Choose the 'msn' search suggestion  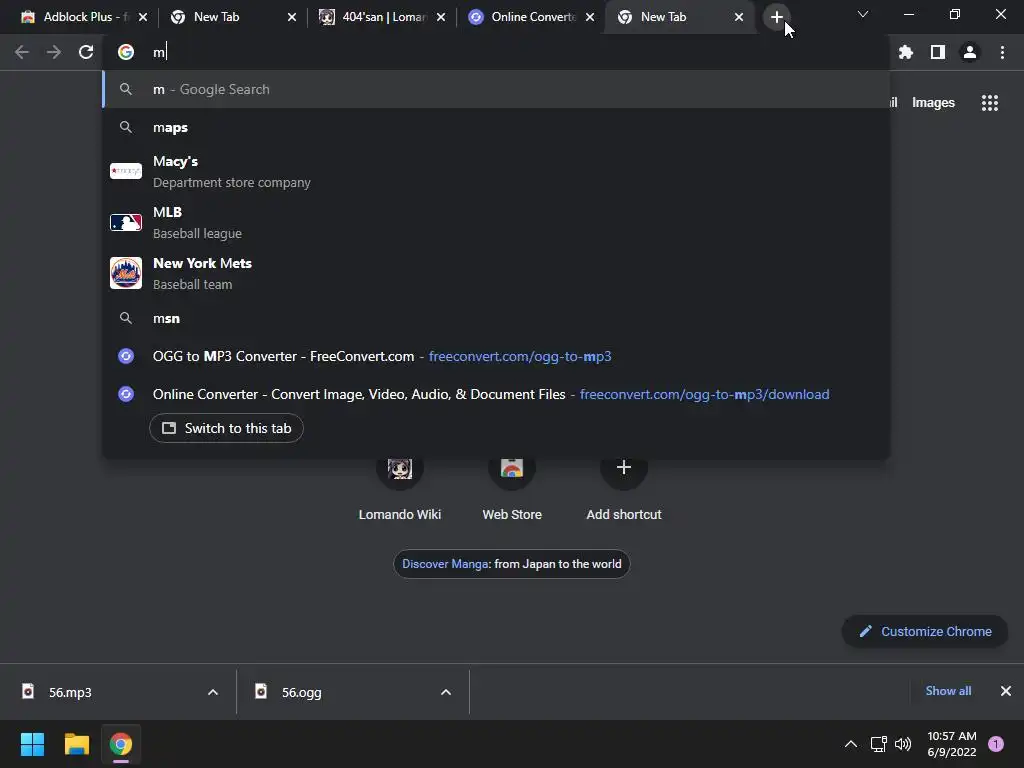click(496, 318)
